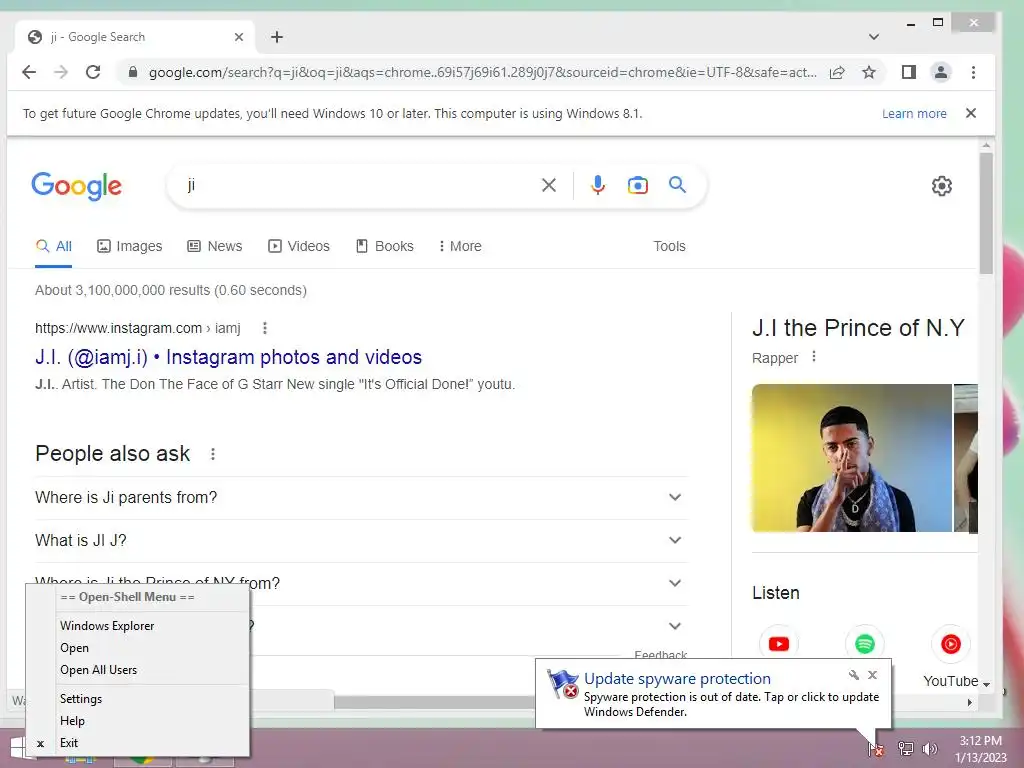Open Action Center flag tray icon
The height and width of the screenshot is (768, 1024).
pyautogui.click(x=876, y=749)
